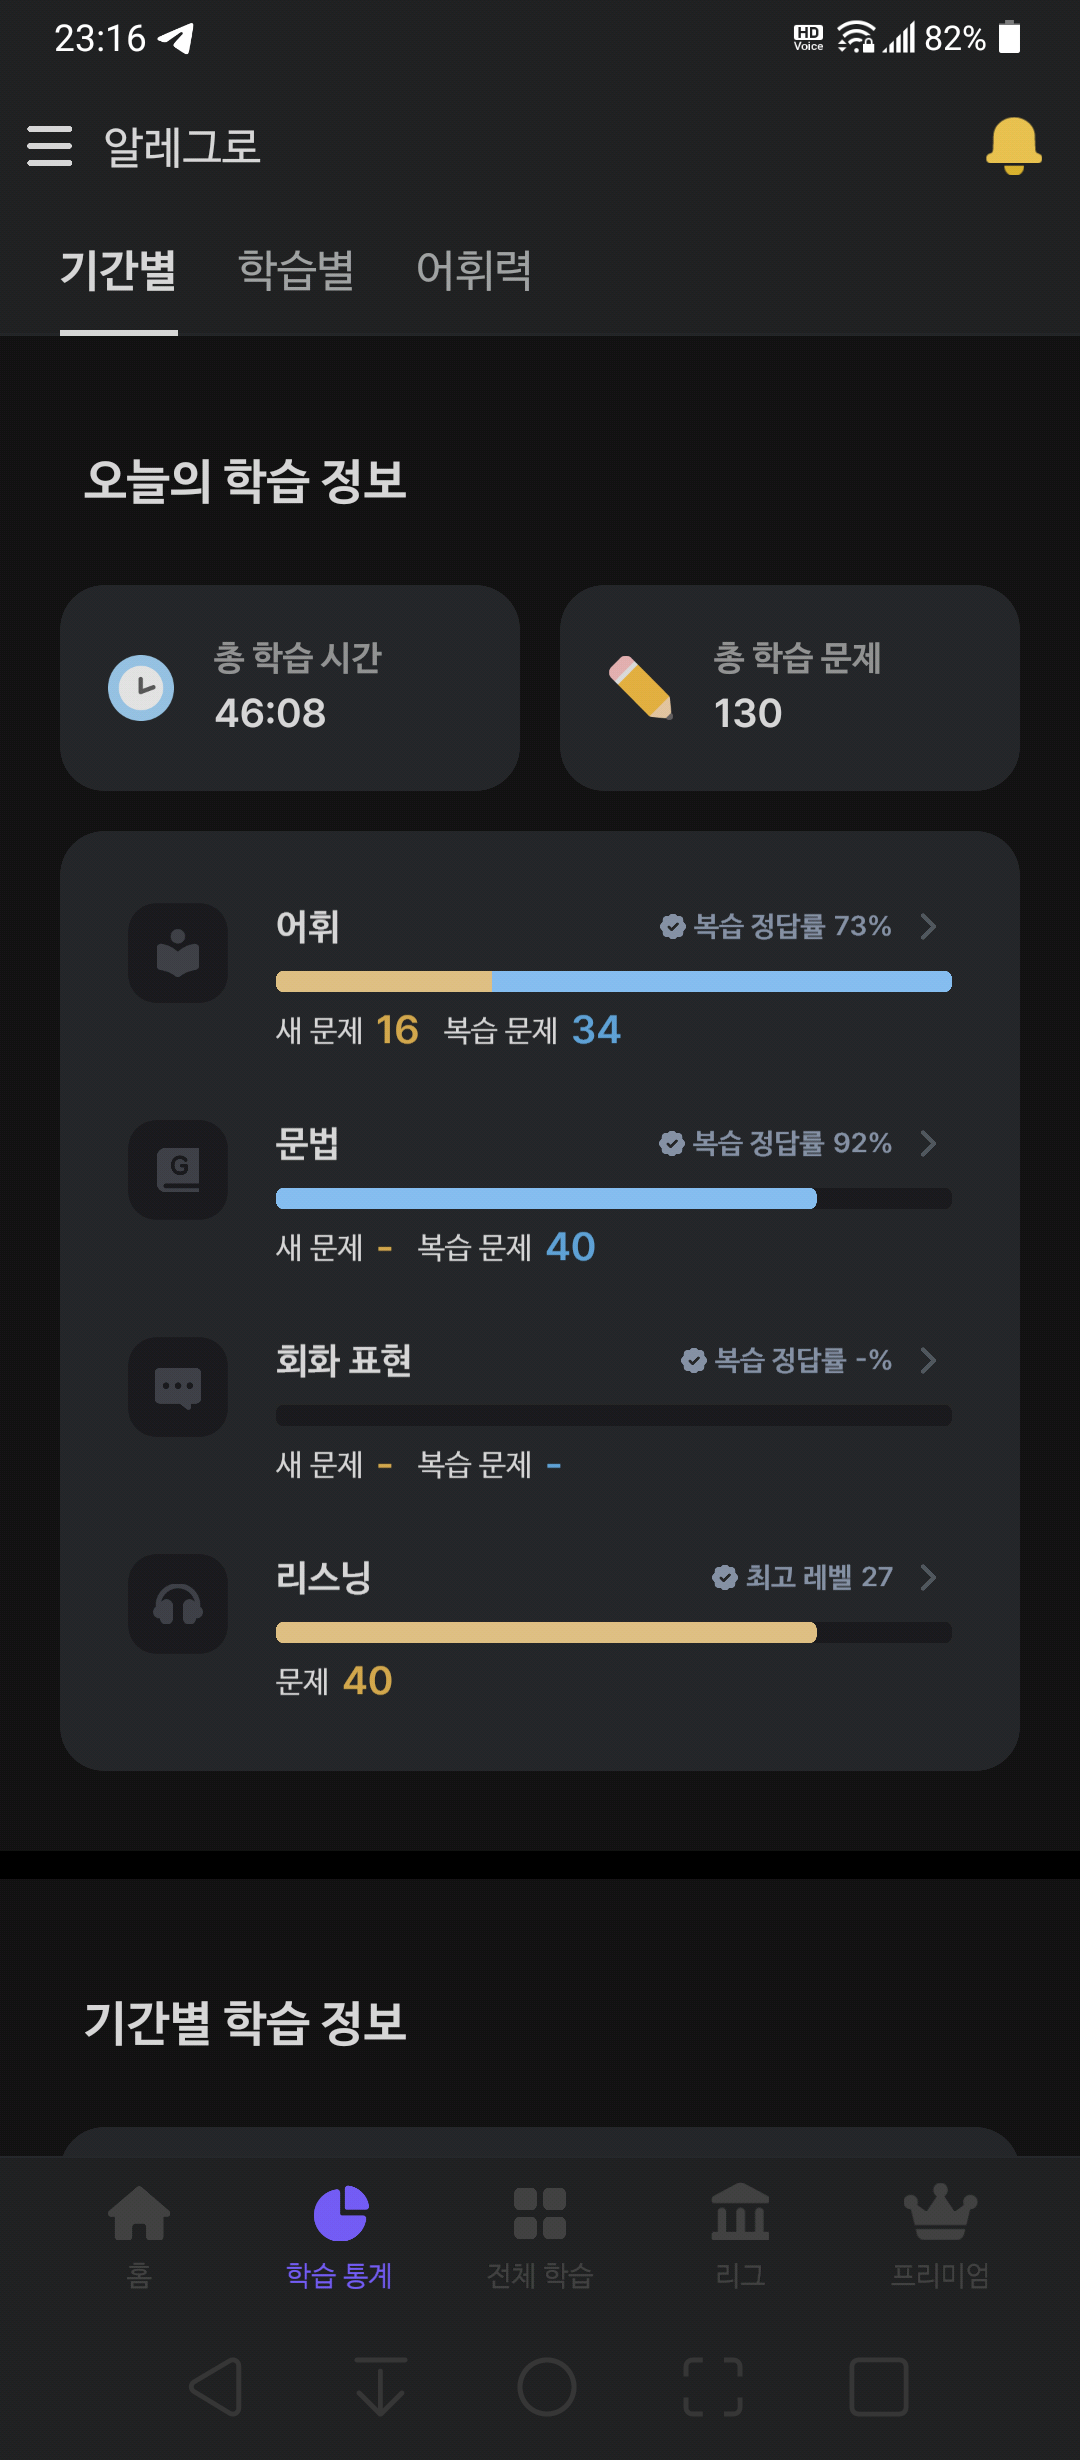Open the 총 학습 시간 card
Screen dimensions: 1080x2460
pos(290,688)
